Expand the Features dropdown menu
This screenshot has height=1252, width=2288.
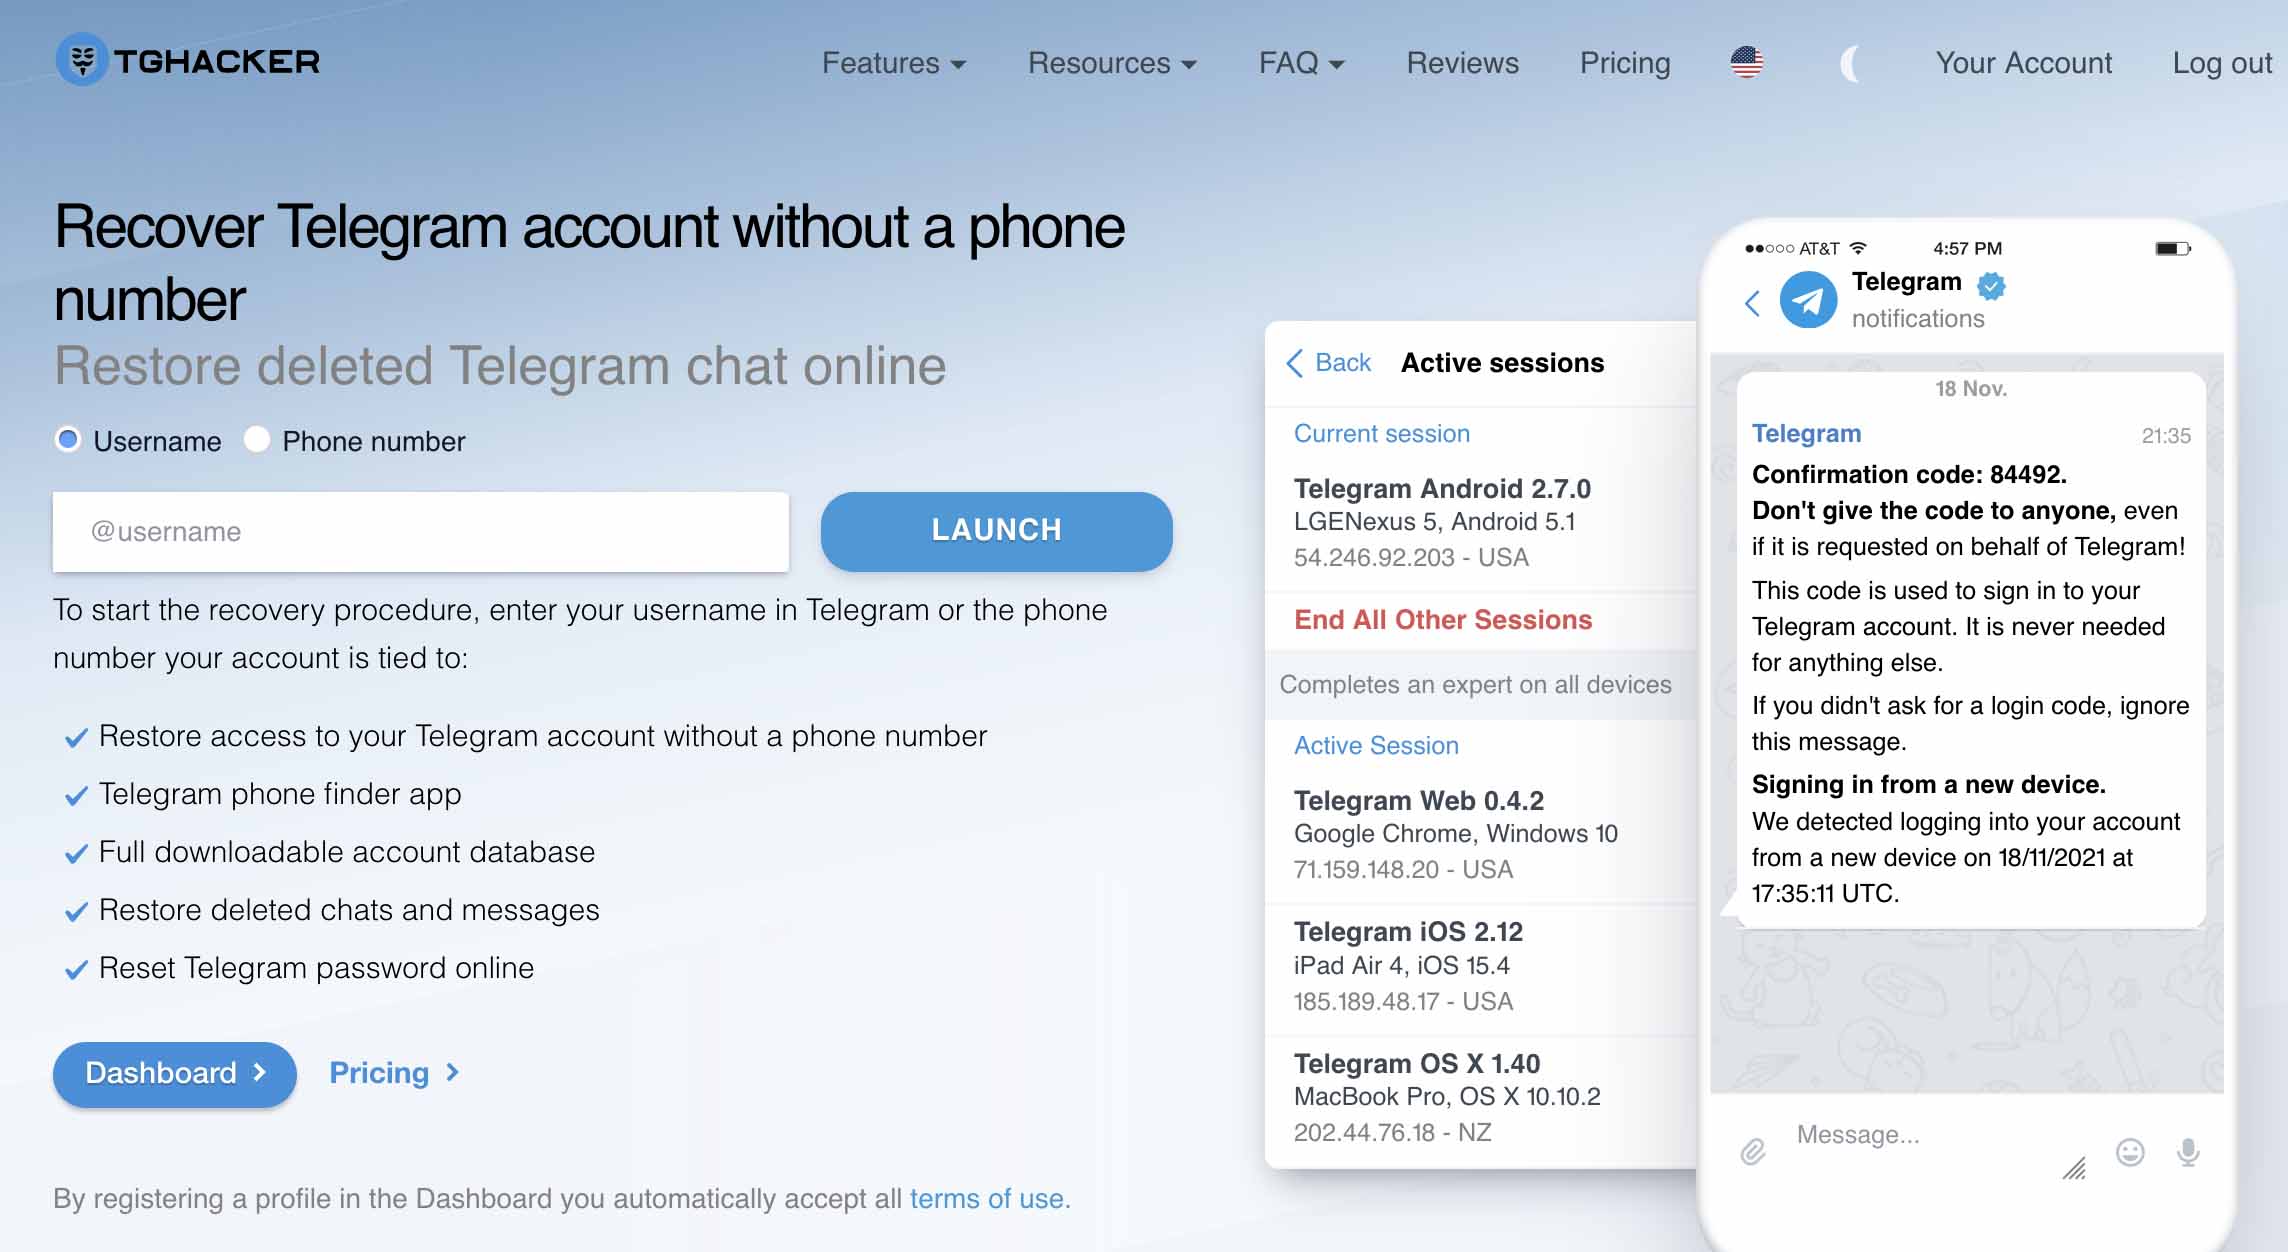(894, 62)
